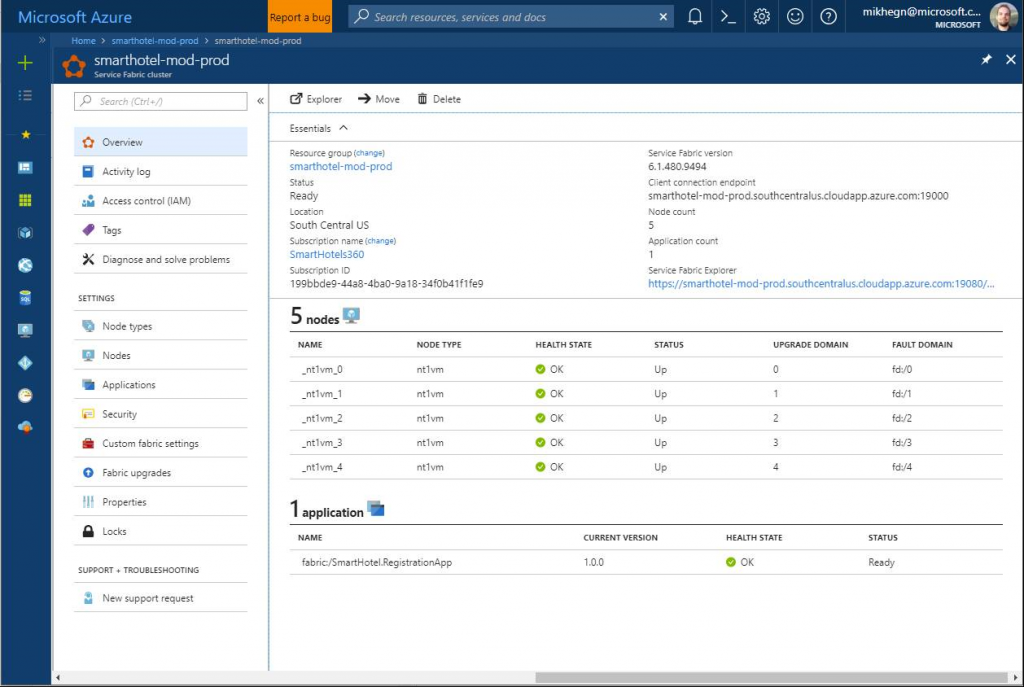Open the globe app services sidebar icon
The height and width of the screenshot is (687, 1024).
25,265
